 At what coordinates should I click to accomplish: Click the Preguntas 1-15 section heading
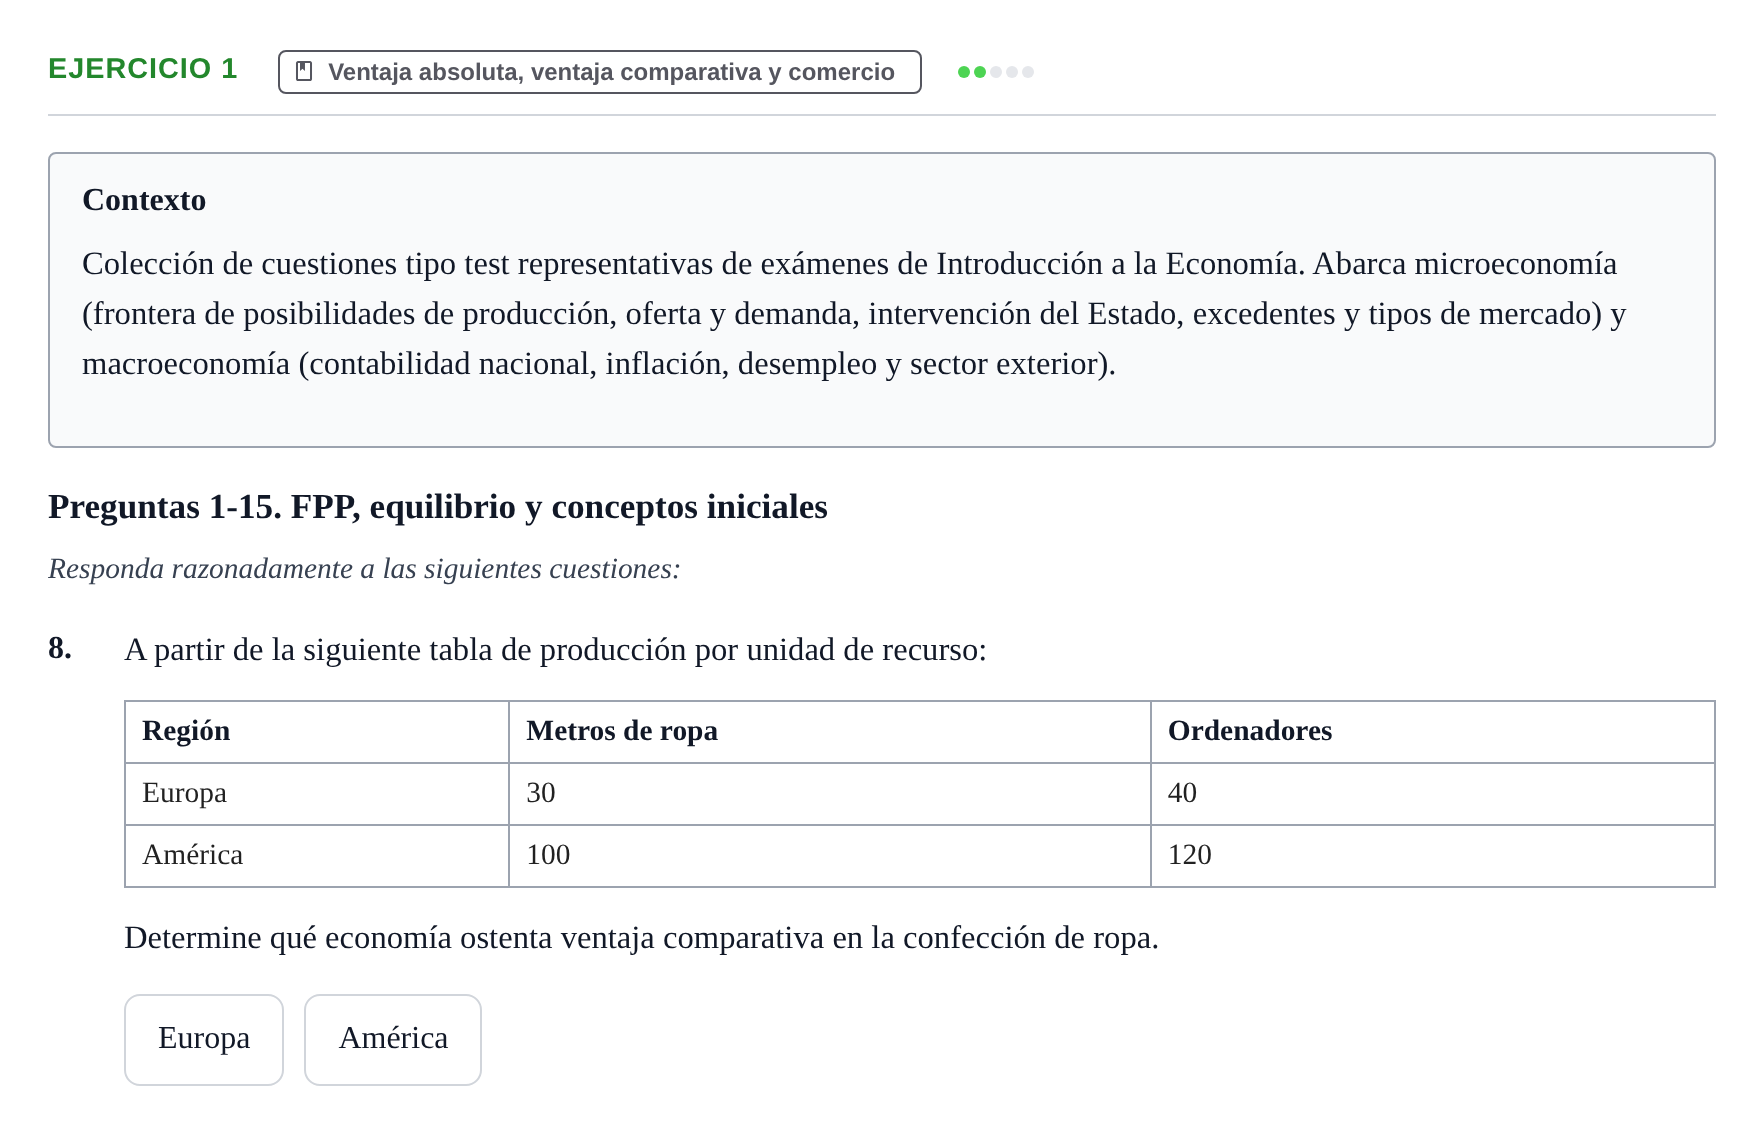coord(438,507)
